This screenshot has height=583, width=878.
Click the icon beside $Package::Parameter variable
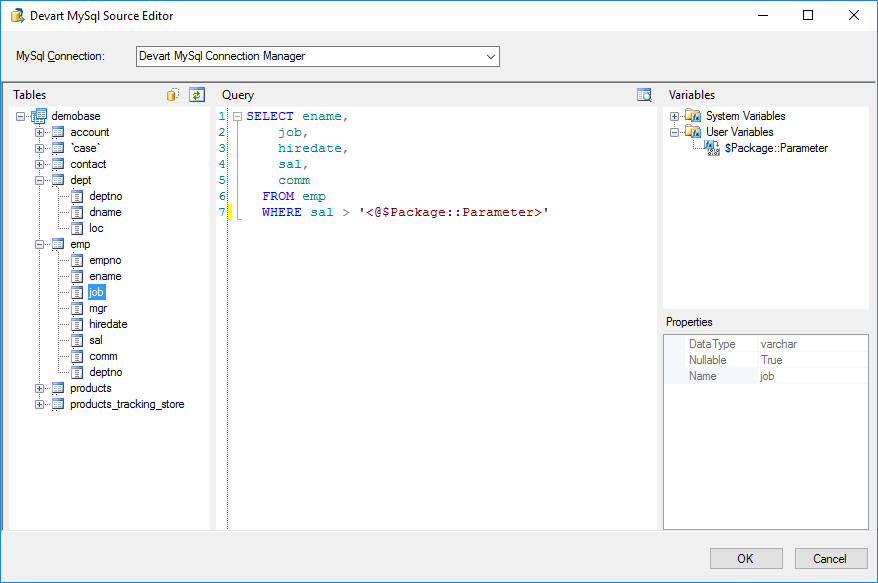710,147
